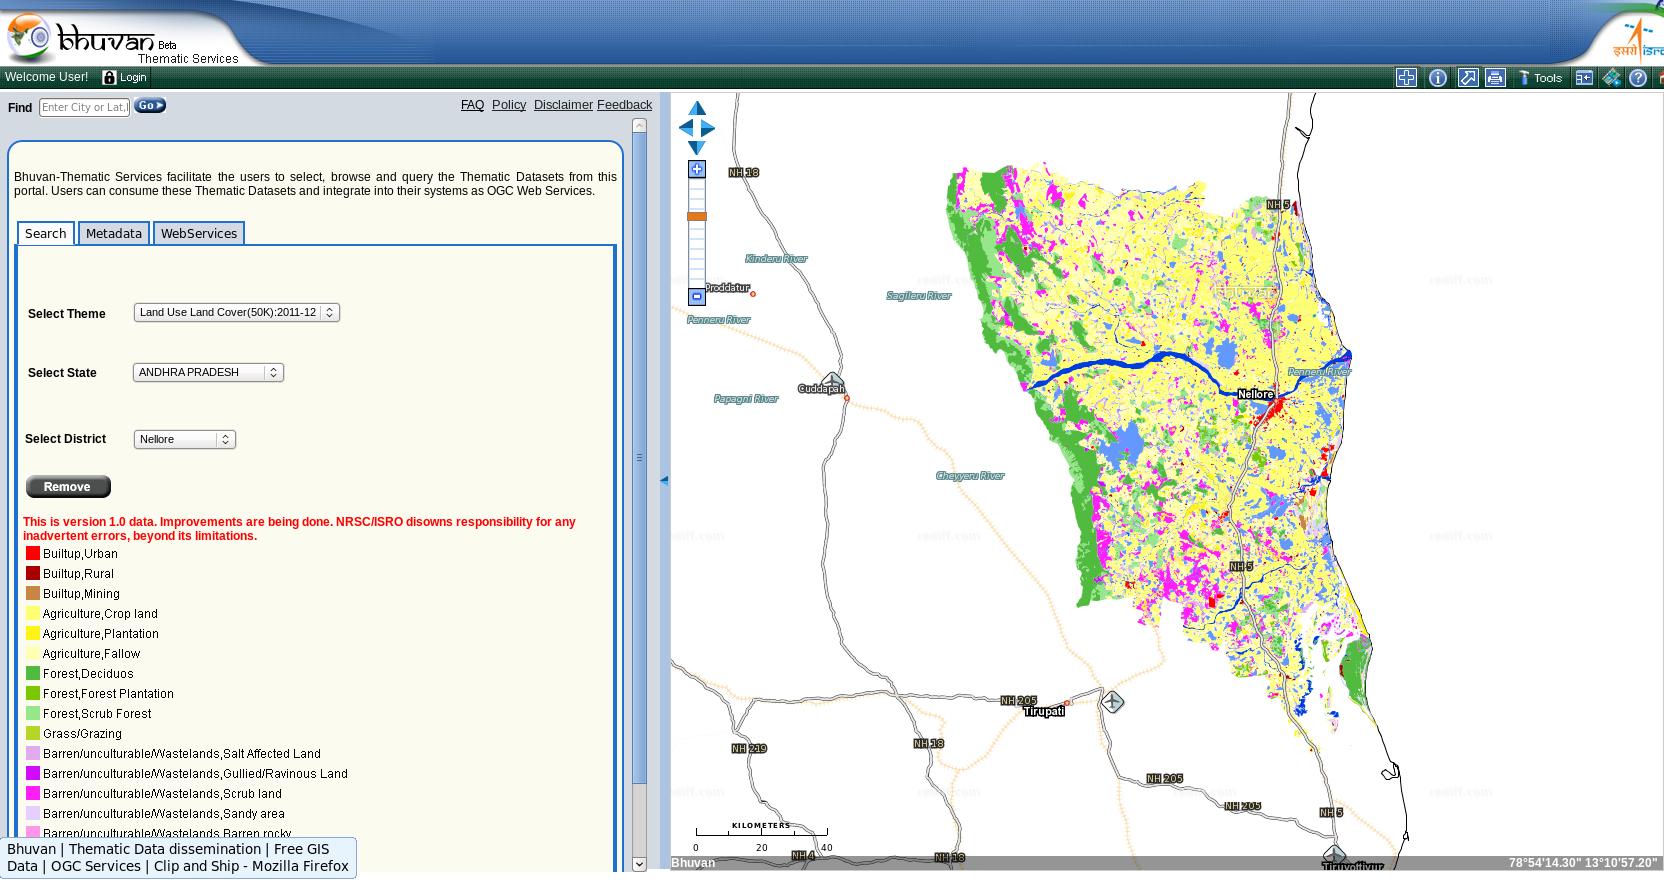Open the Select District dropdown
The image size is (1664, 882).
click(185, 439)
